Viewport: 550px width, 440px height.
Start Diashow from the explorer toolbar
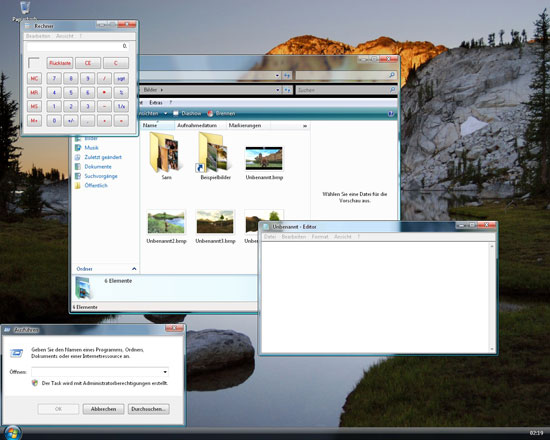(187, 113)
